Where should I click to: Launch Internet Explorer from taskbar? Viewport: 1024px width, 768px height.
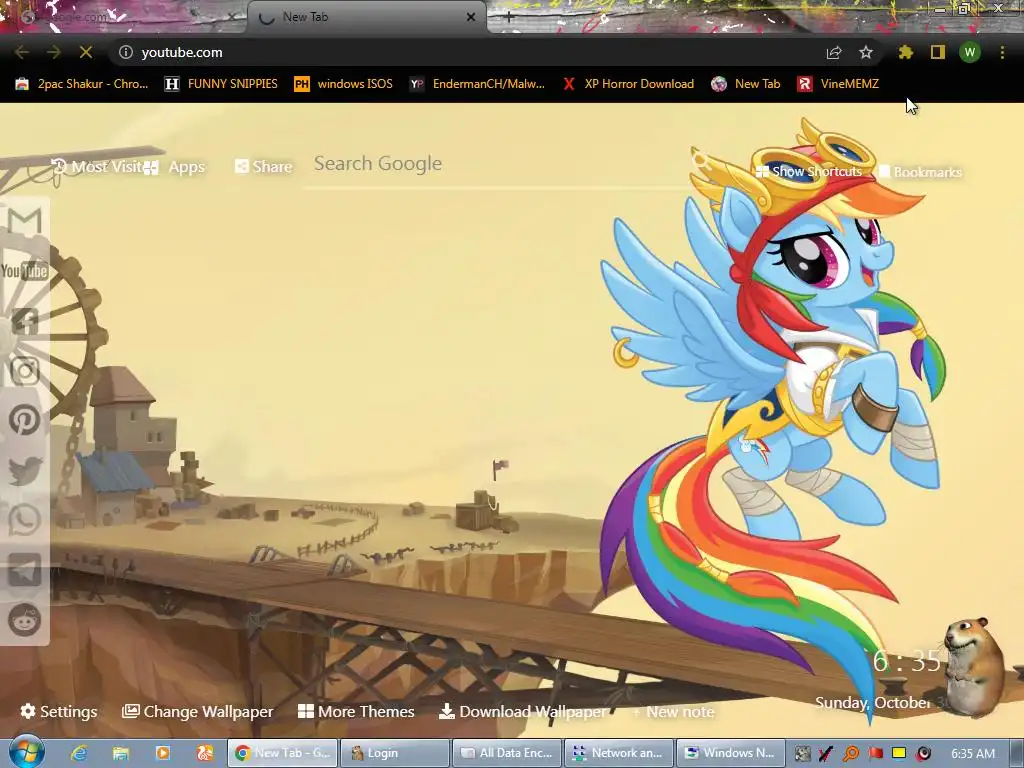coord(79,753)
